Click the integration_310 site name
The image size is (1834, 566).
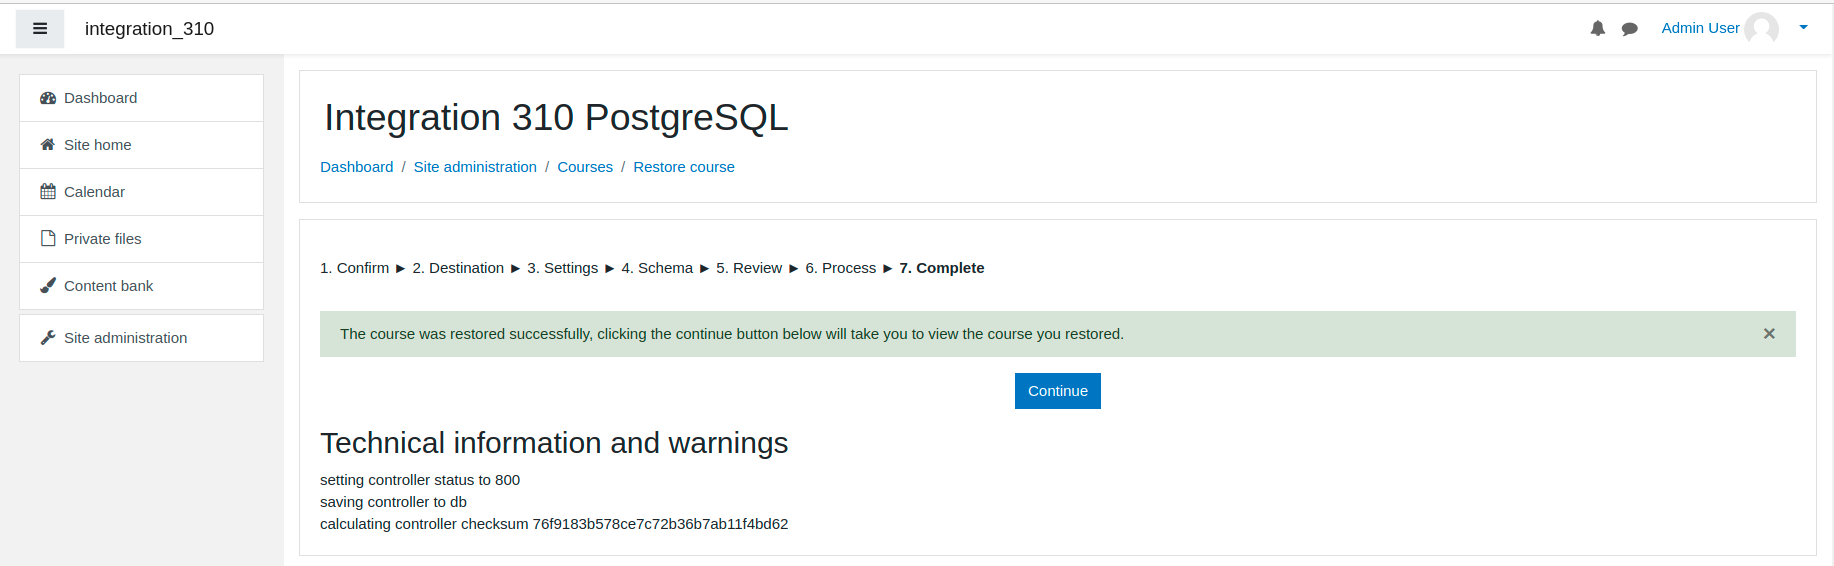point(149,29)
